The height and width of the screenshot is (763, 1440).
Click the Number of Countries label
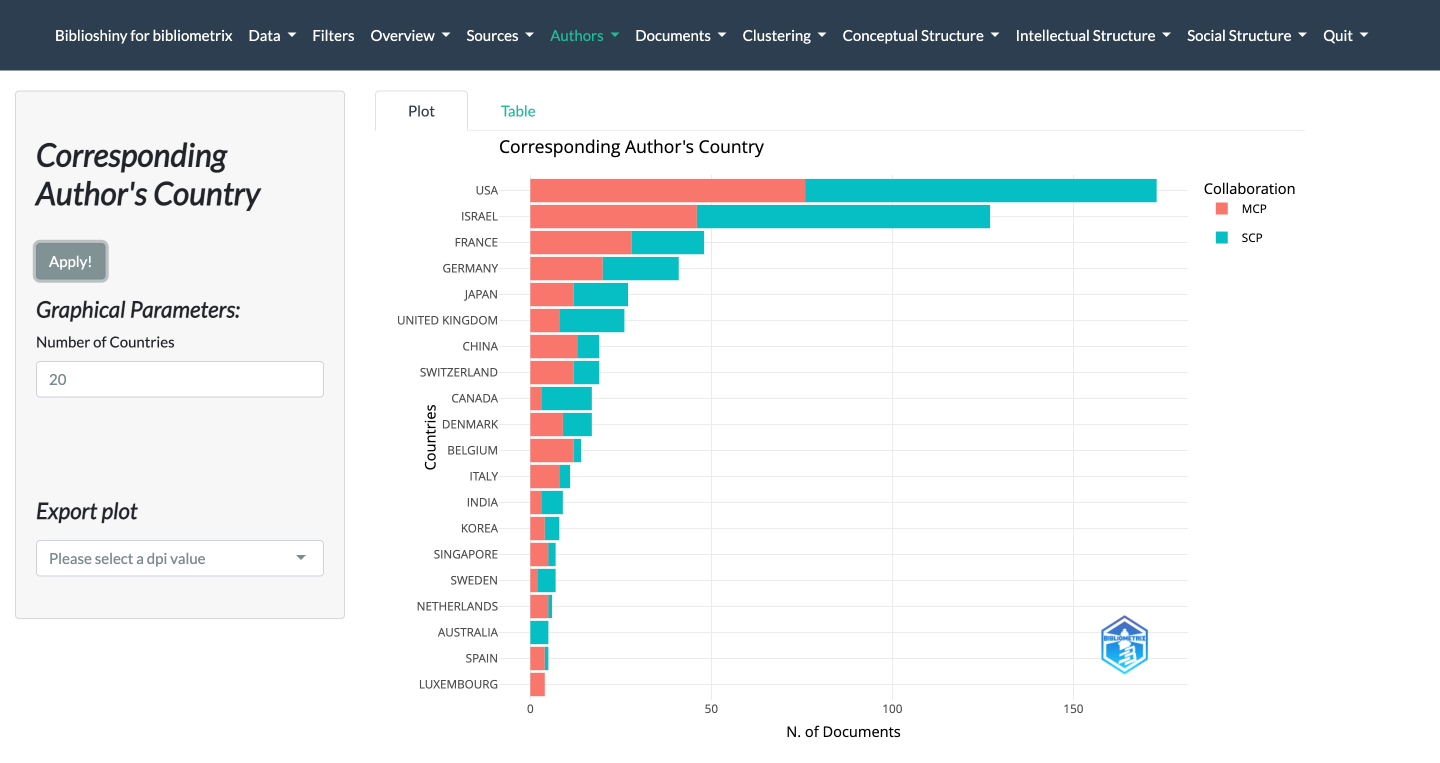click(x=105, y=342)
